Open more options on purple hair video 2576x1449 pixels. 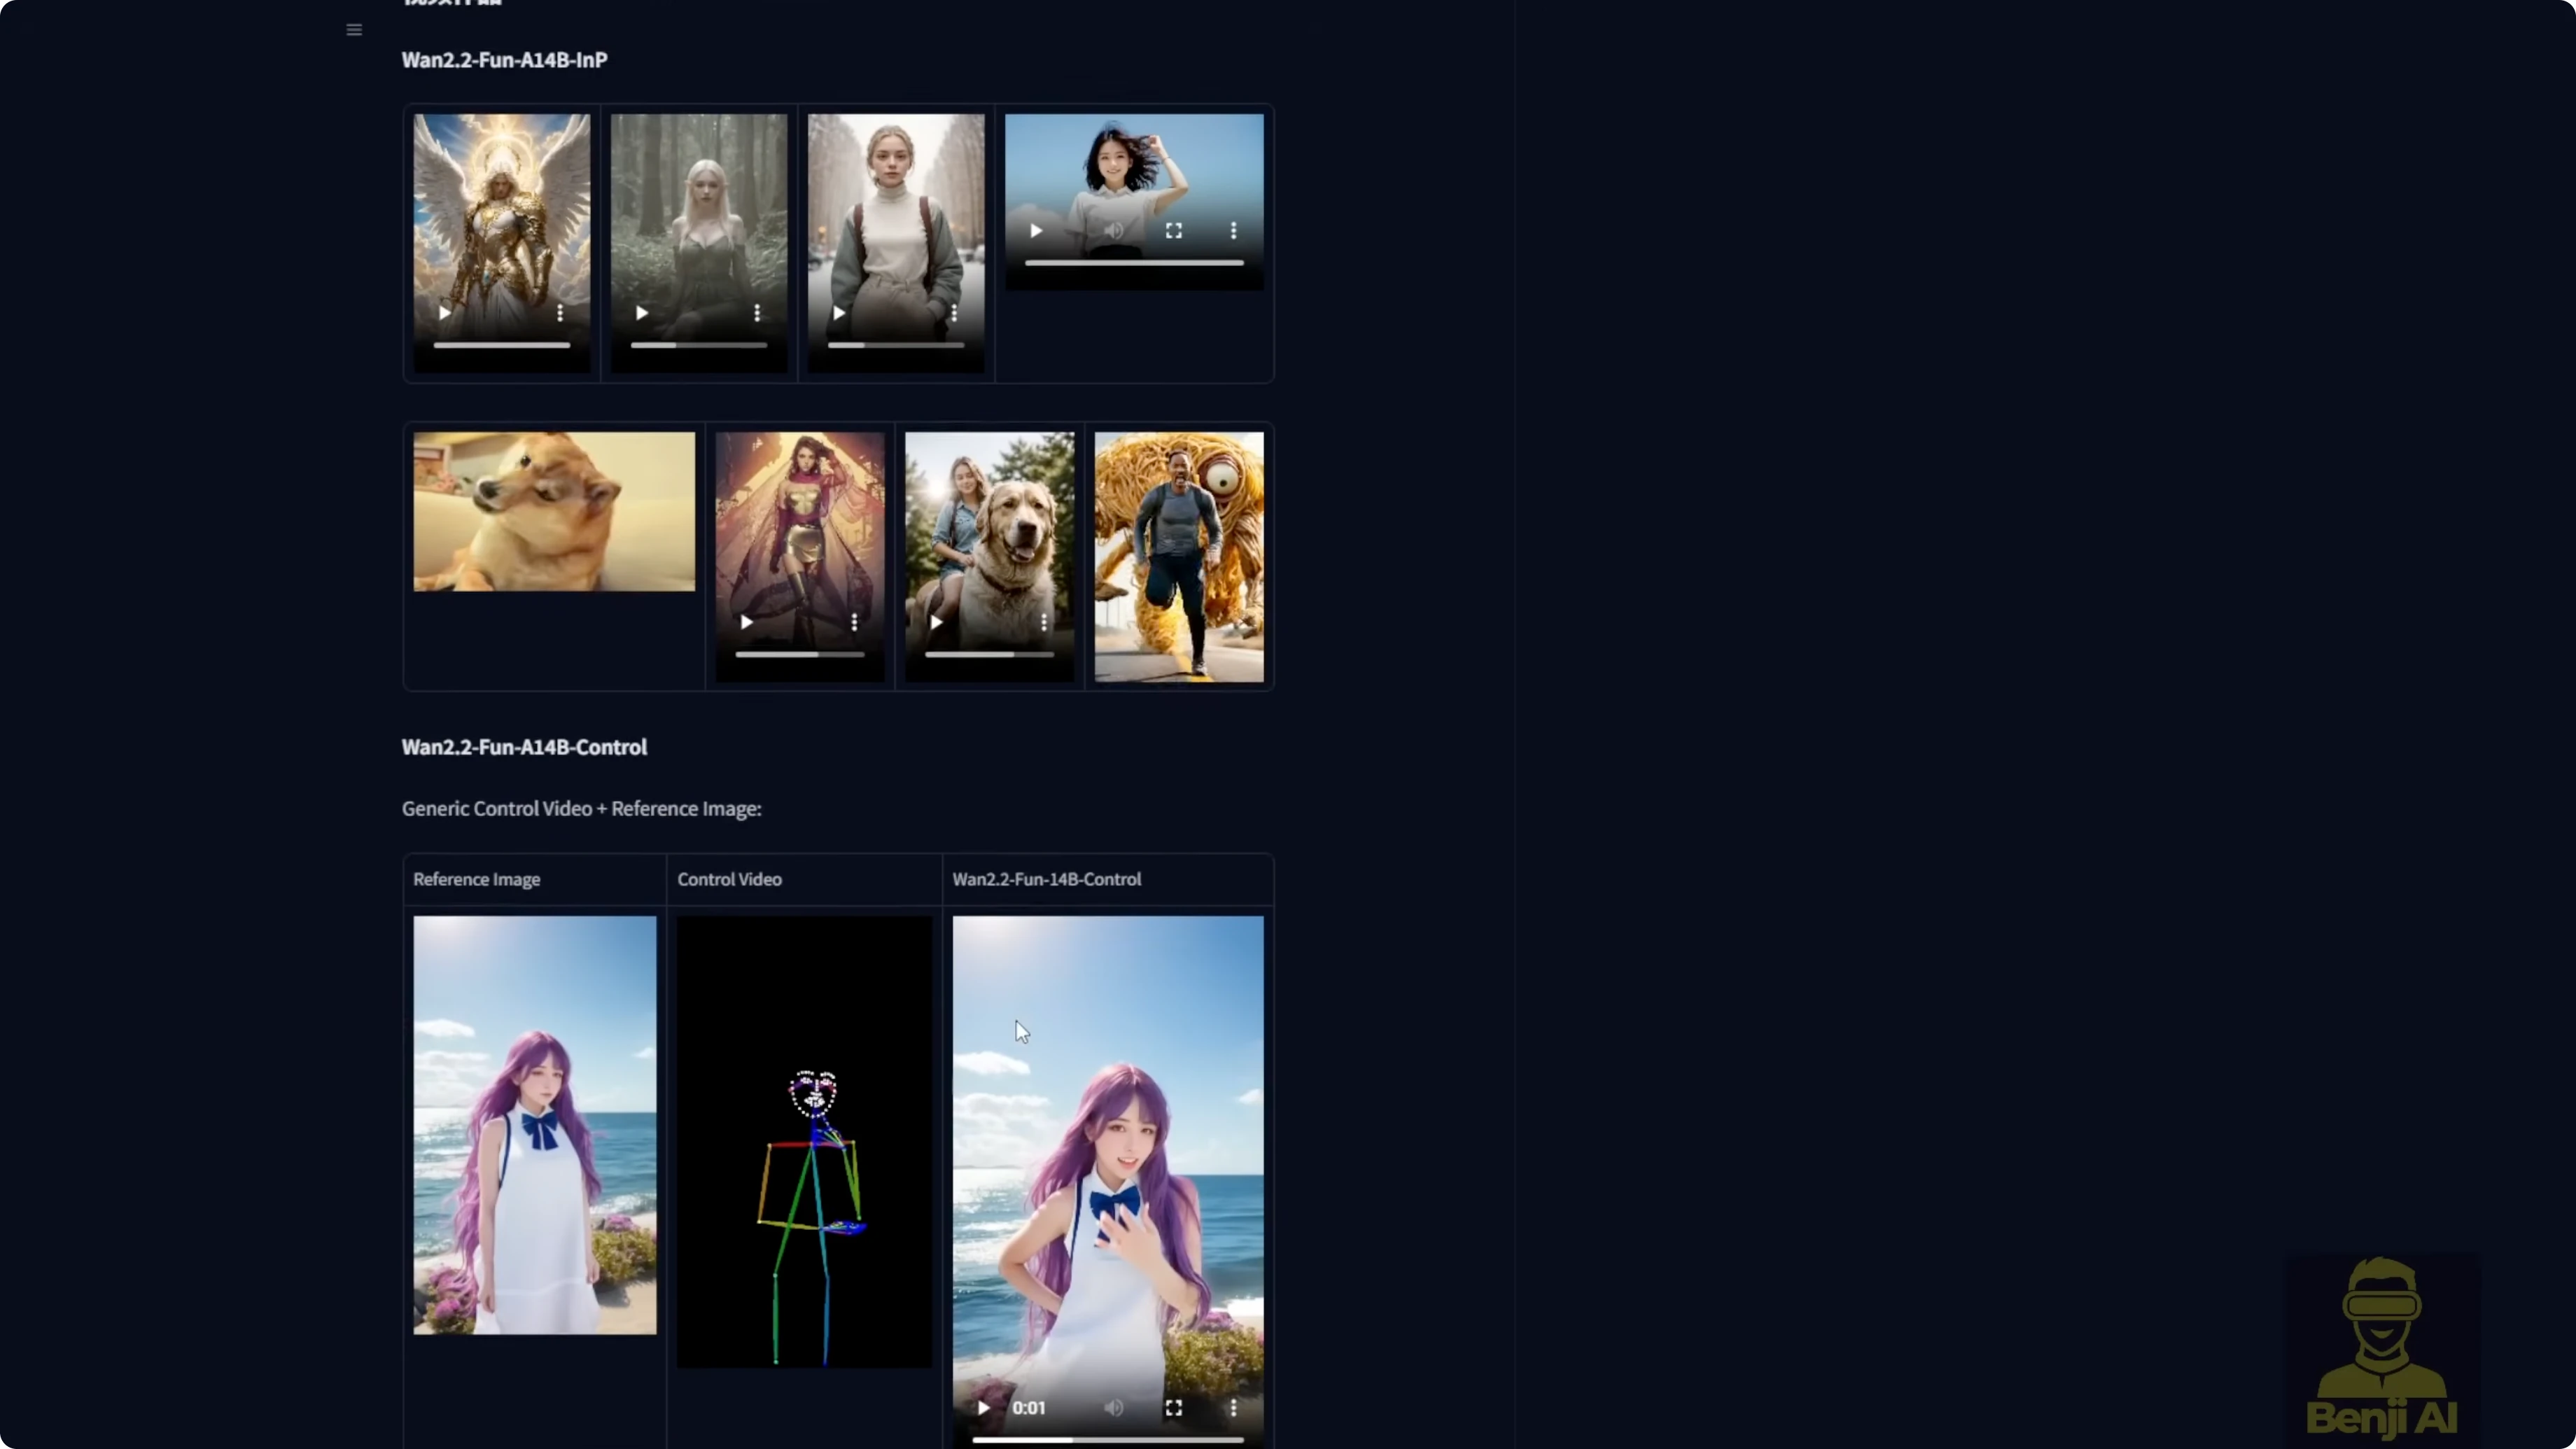pyautogui.click(x=1233, y=1407)
